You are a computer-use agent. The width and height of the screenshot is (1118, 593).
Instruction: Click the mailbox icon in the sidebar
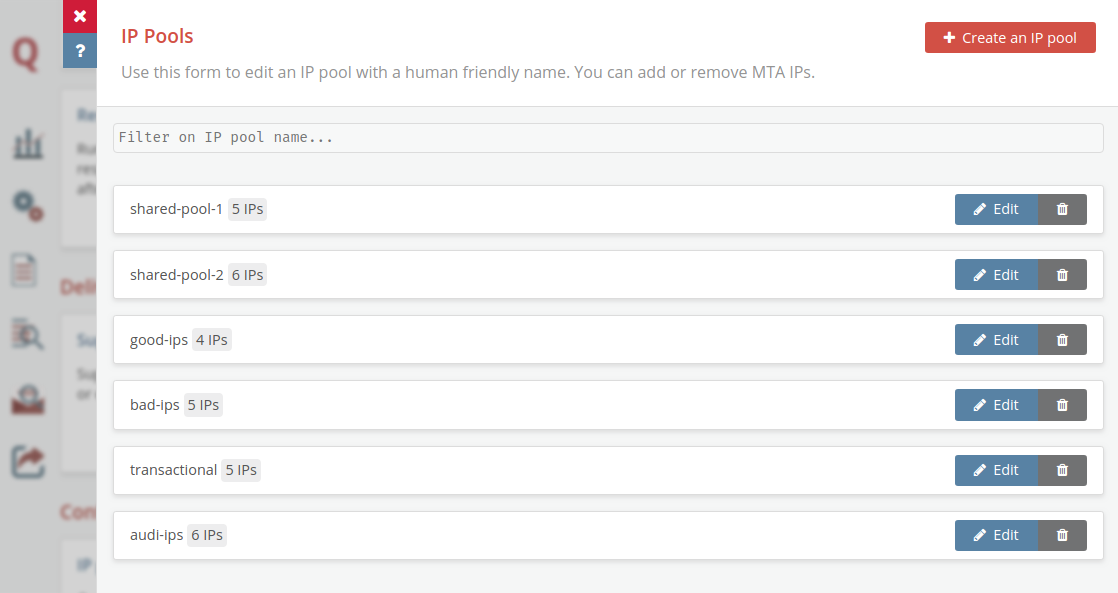(27, 398)
